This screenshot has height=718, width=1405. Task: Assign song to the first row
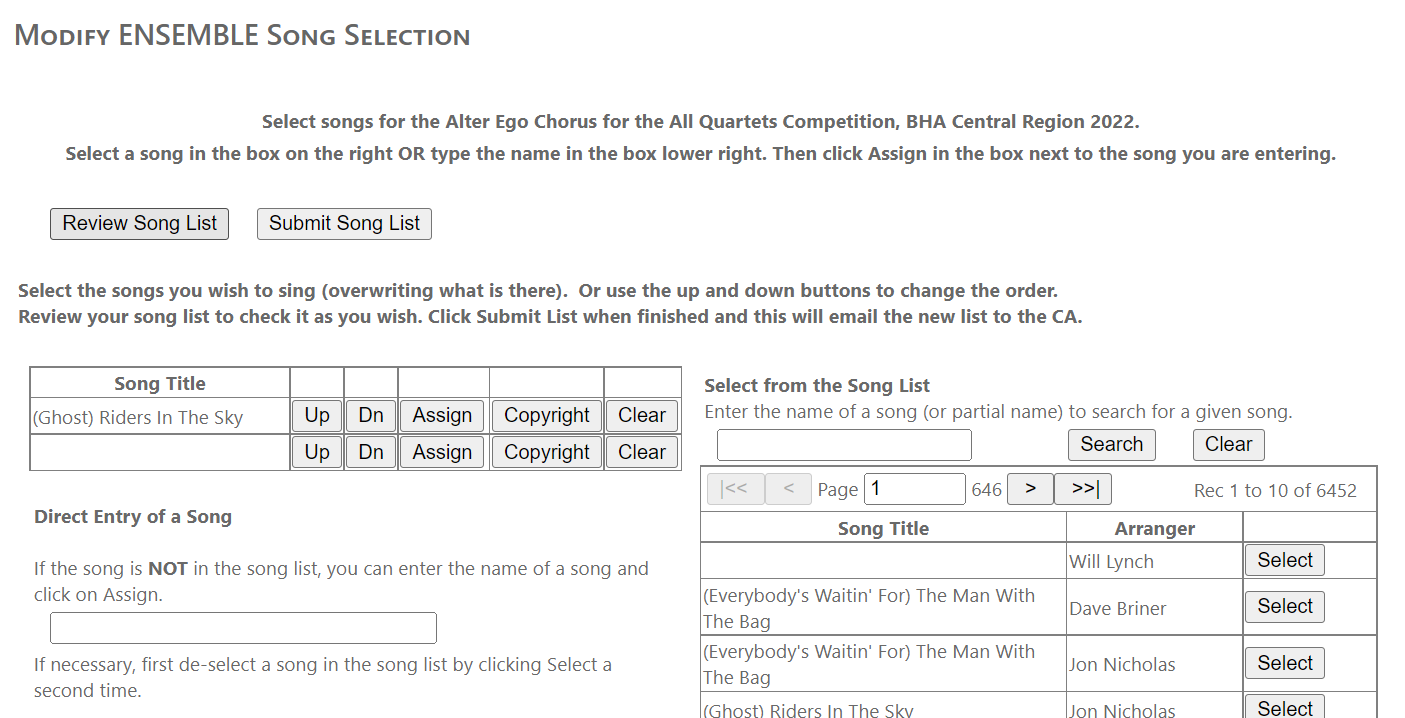(442, 416)
